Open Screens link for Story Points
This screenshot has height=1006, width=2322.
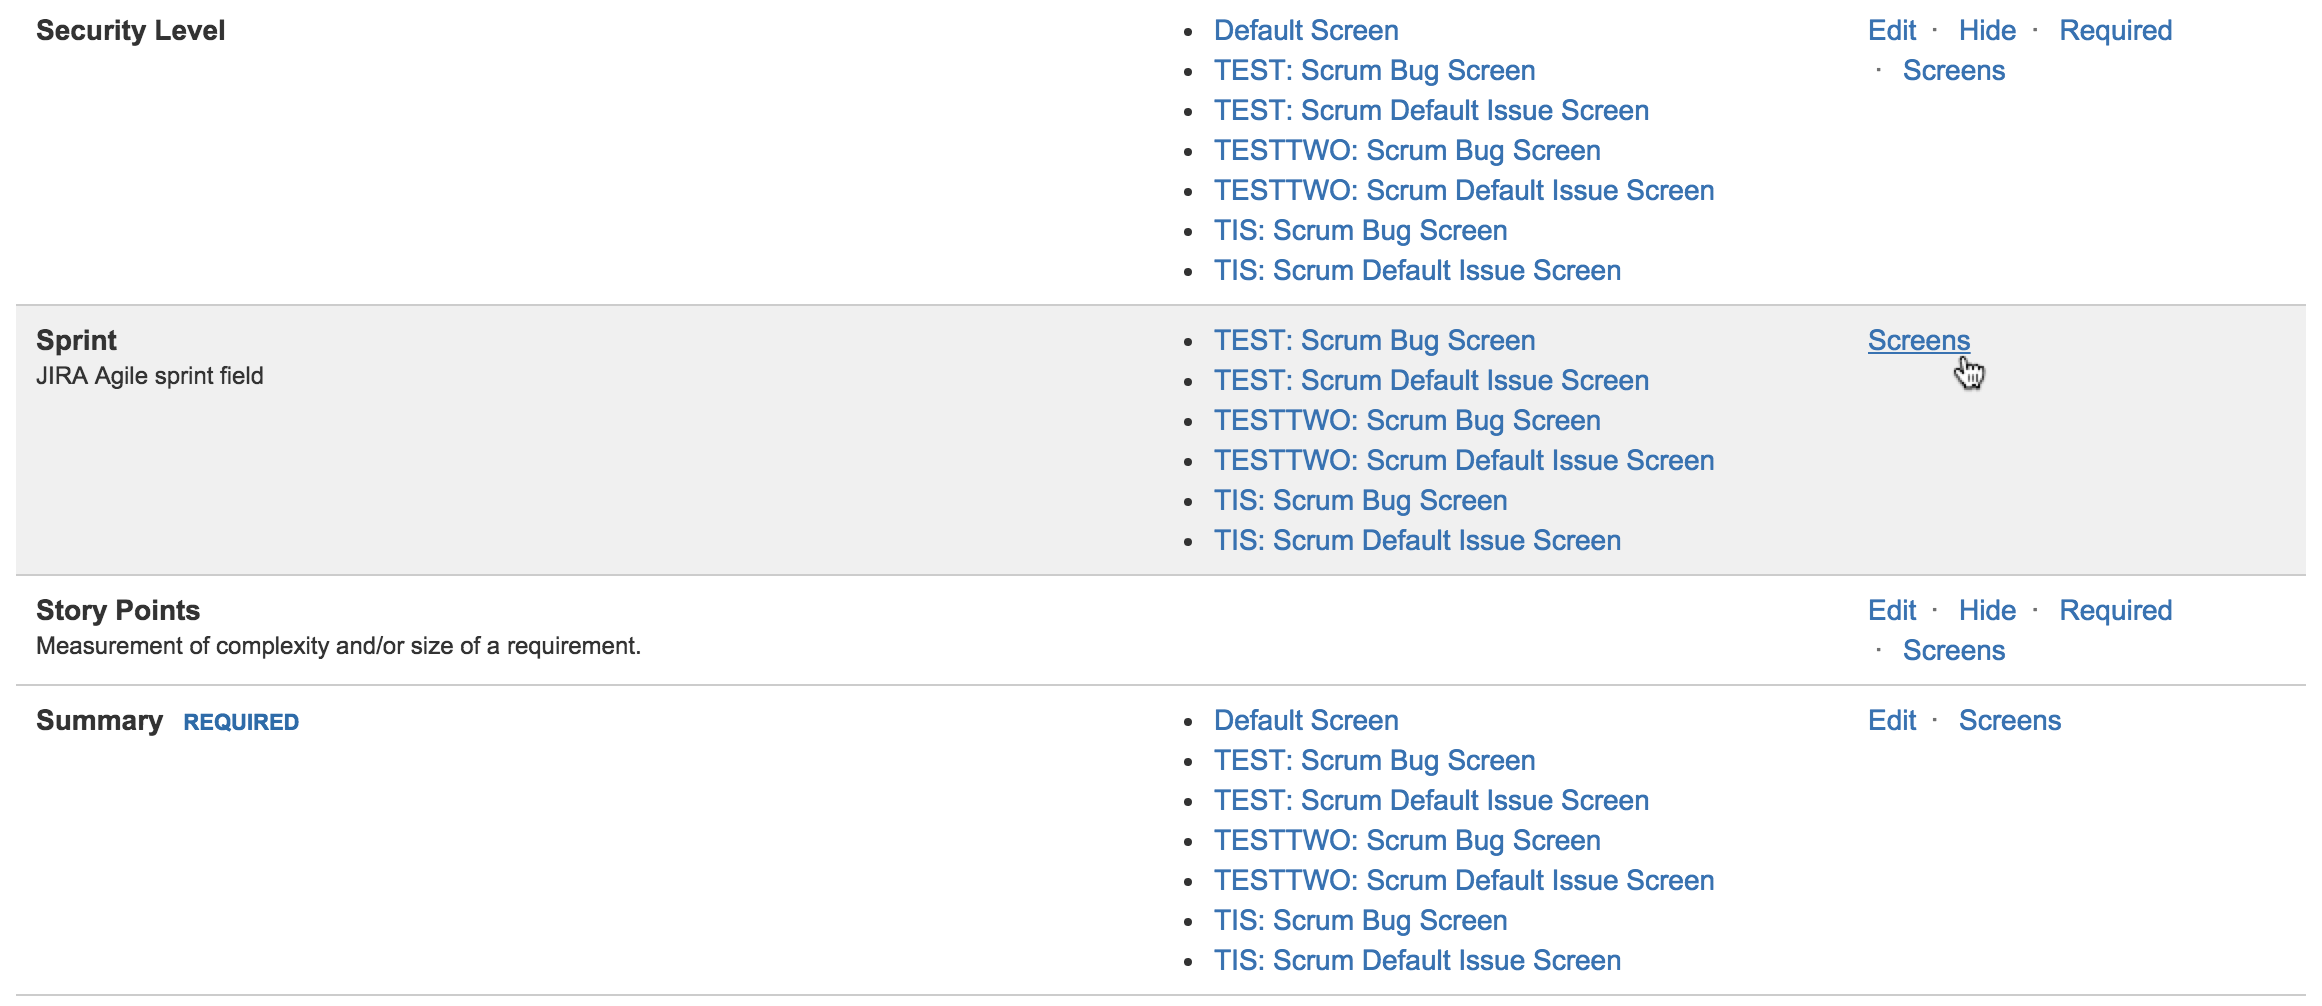[1953, 651]
